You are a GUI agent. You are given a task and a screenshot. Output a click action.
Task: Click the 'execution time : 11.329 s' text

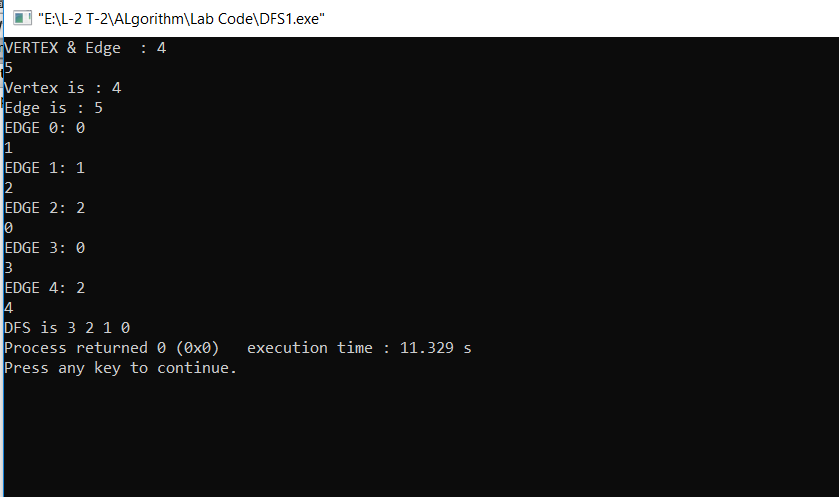pyautogui.click(x=359, y=348)
